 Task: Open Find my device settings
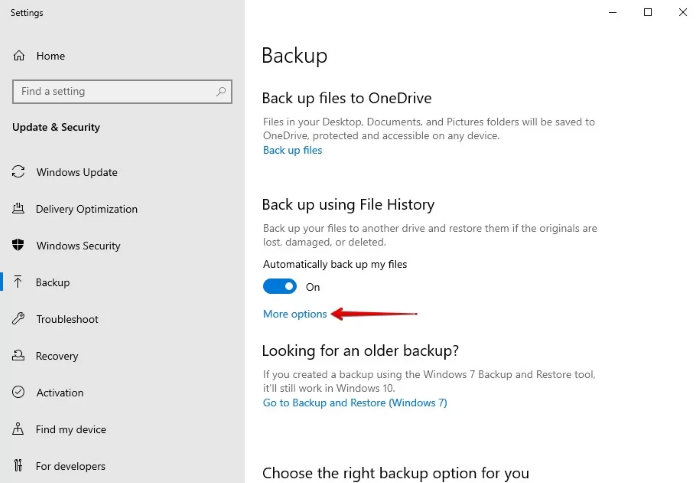coord(122,429)
